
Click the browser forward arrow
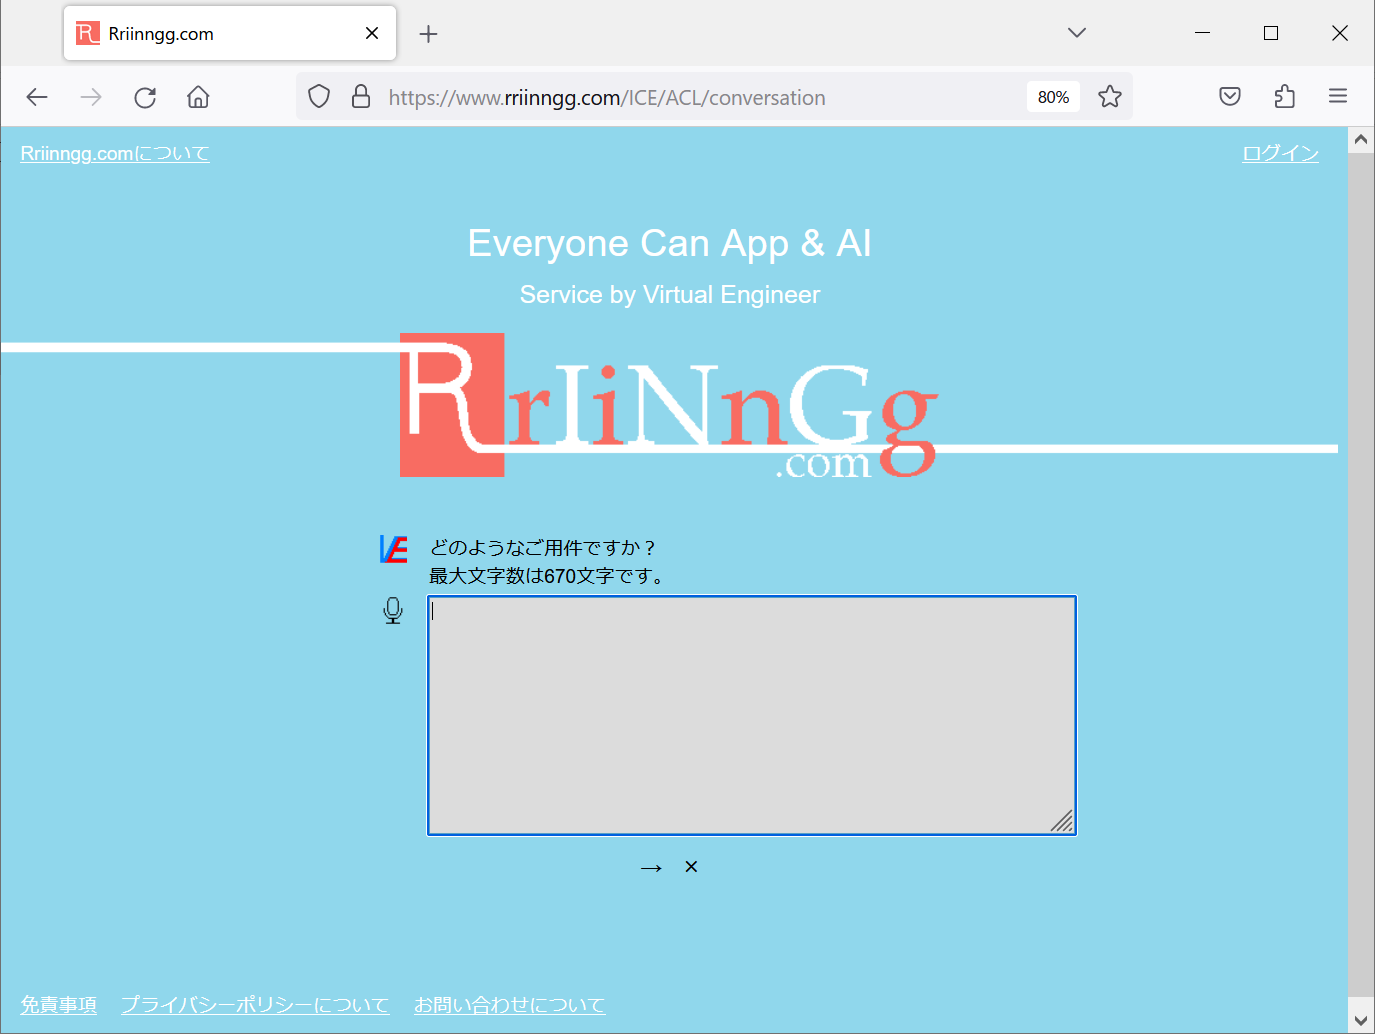coord(91,97)
